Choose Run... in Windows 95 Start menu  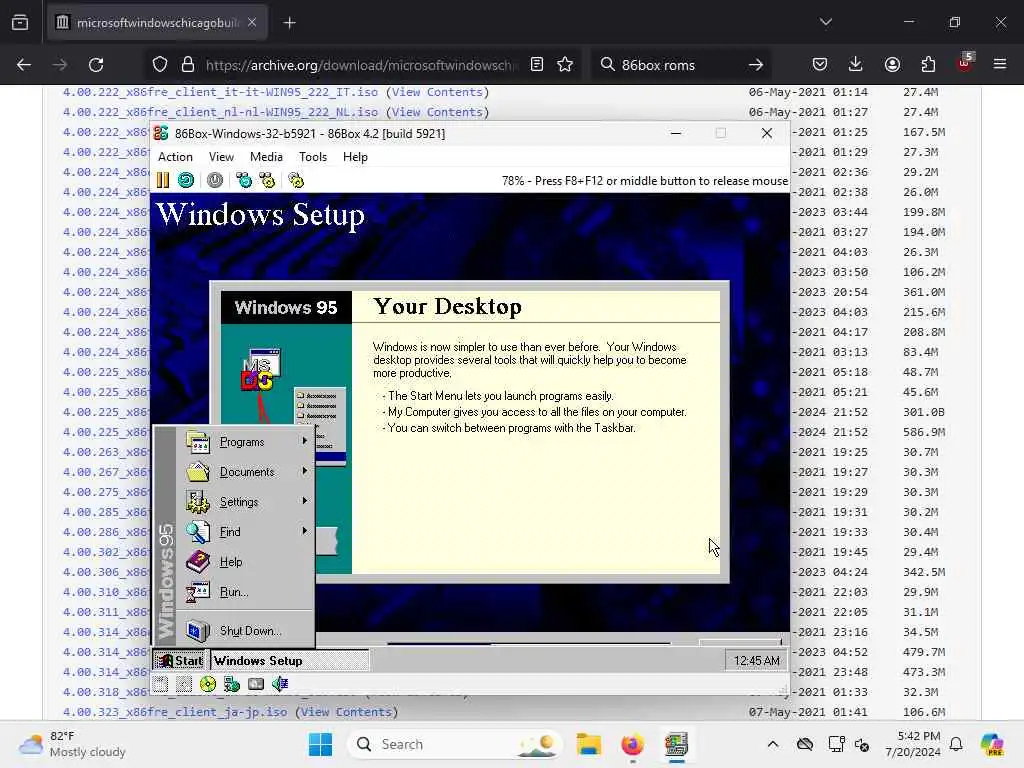point(246,592)
